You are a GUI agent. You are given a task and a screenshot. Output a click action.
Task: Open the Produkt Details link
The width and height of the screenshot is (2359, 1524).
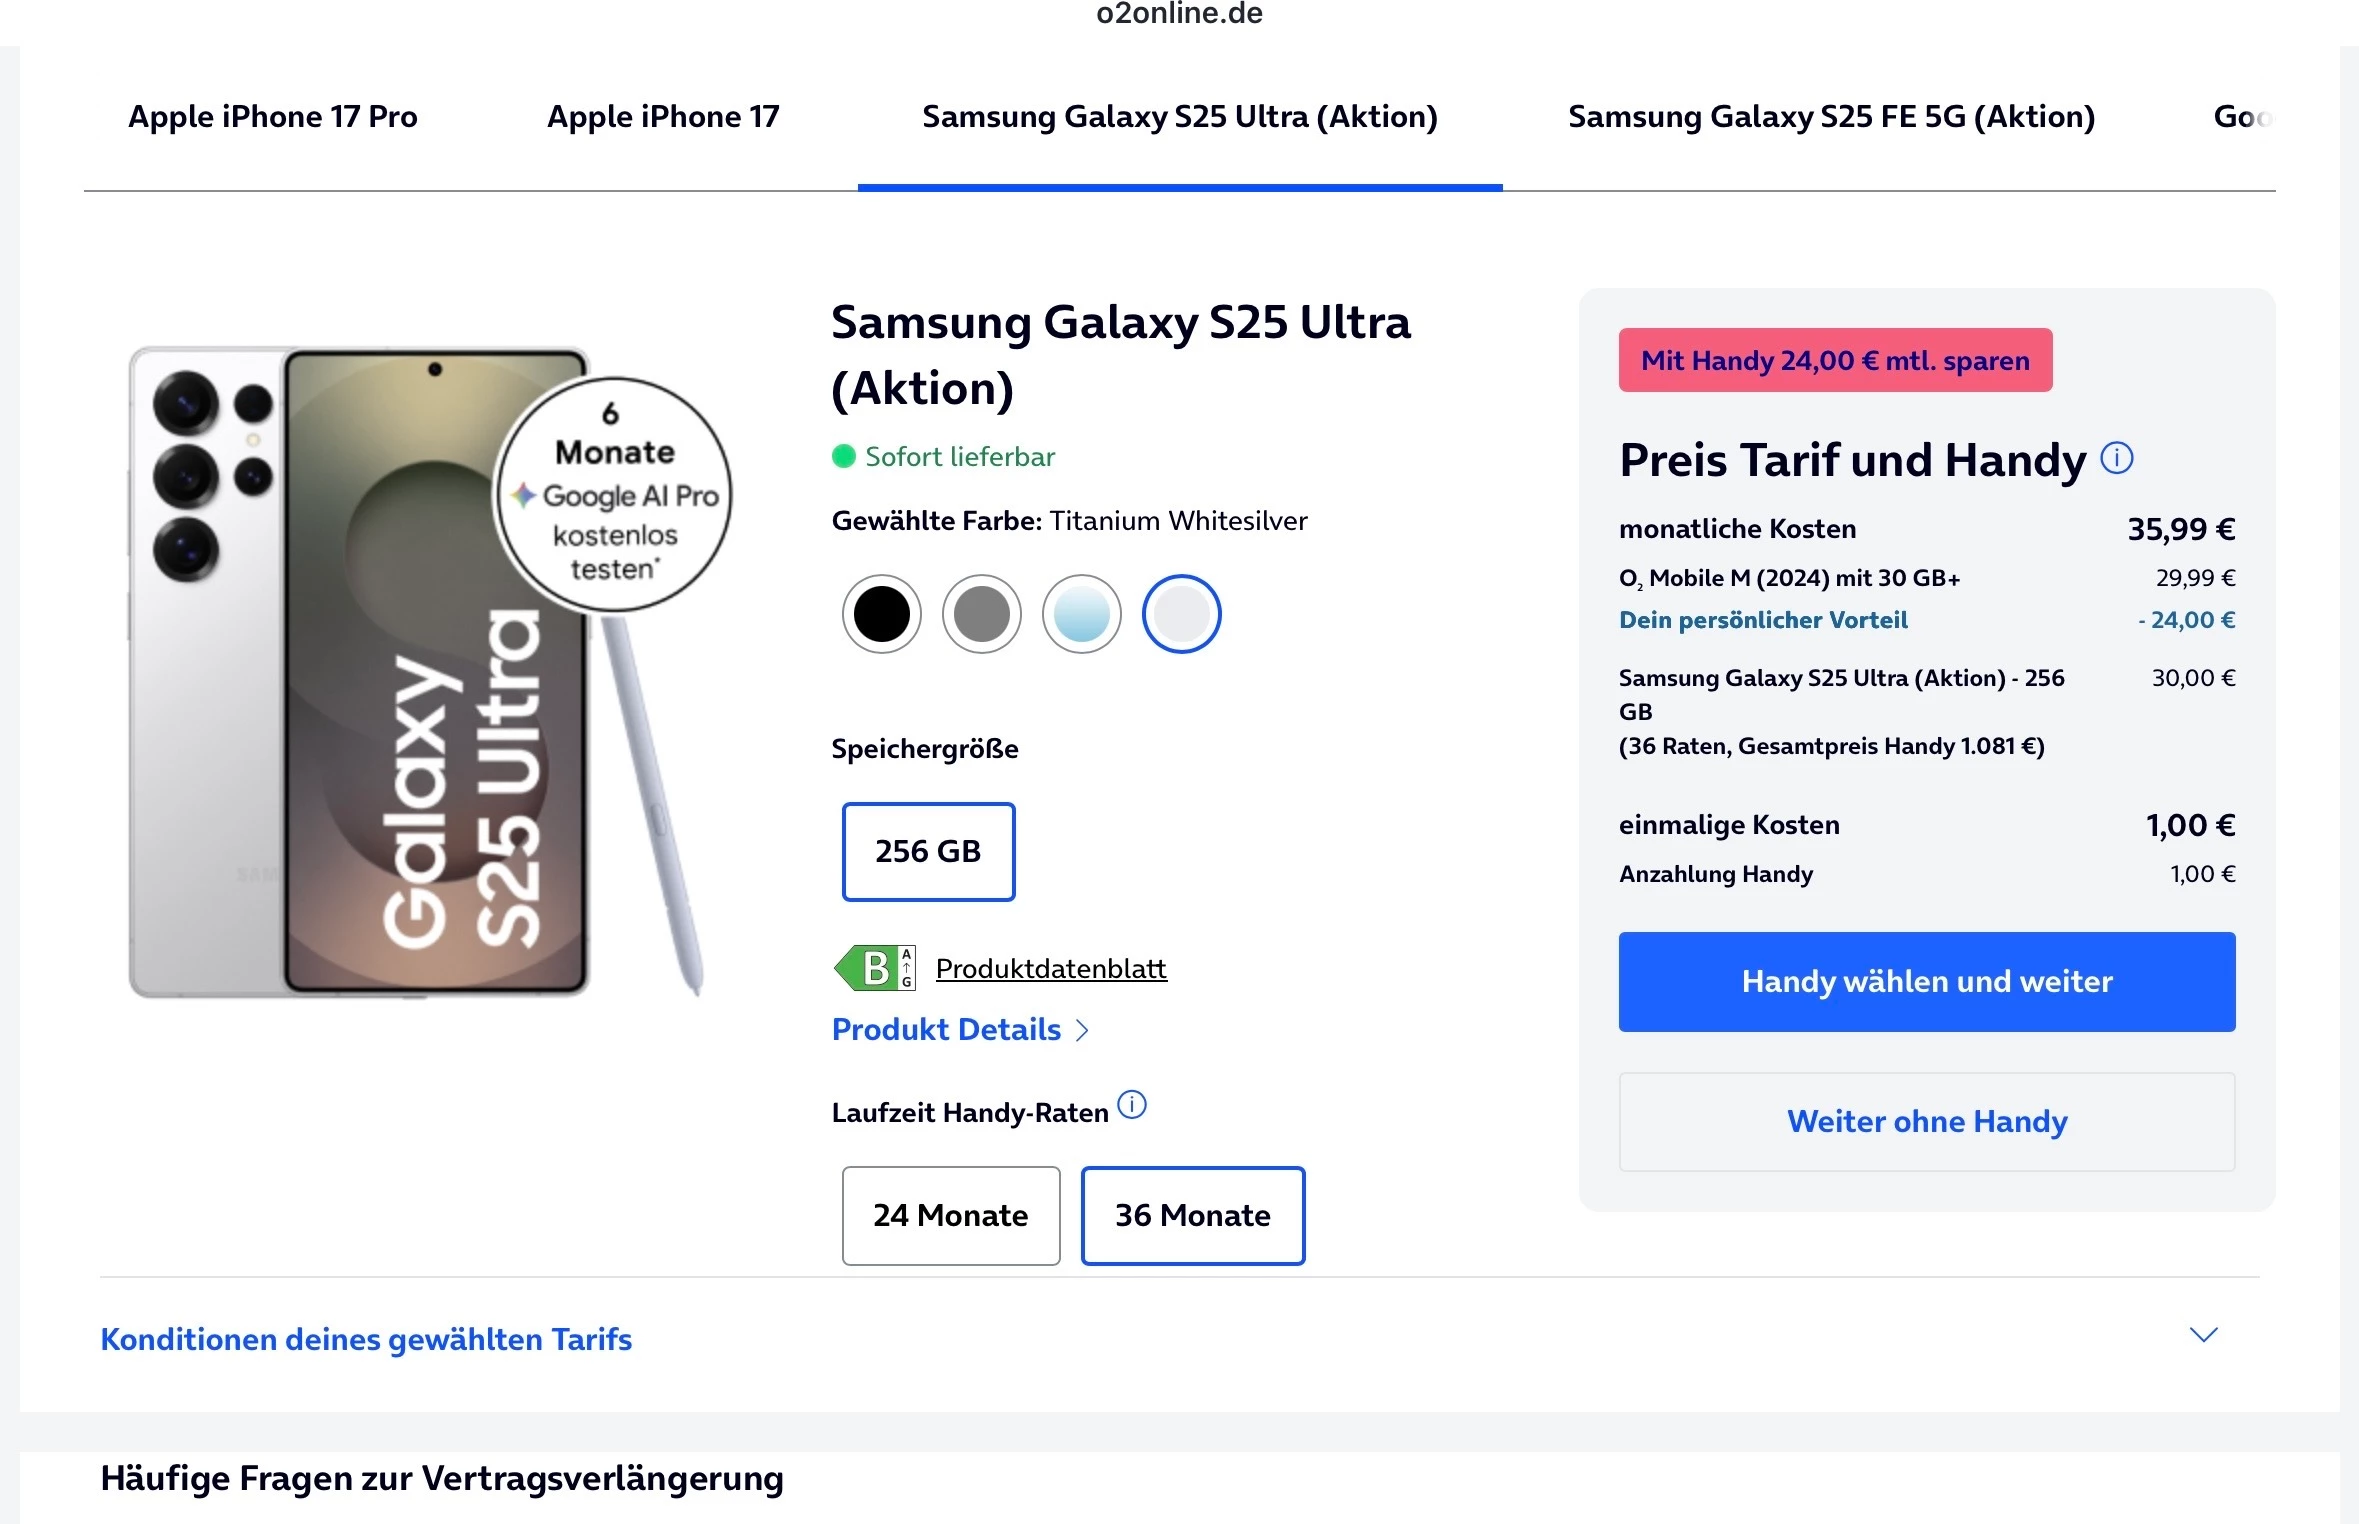[946, 1030]
